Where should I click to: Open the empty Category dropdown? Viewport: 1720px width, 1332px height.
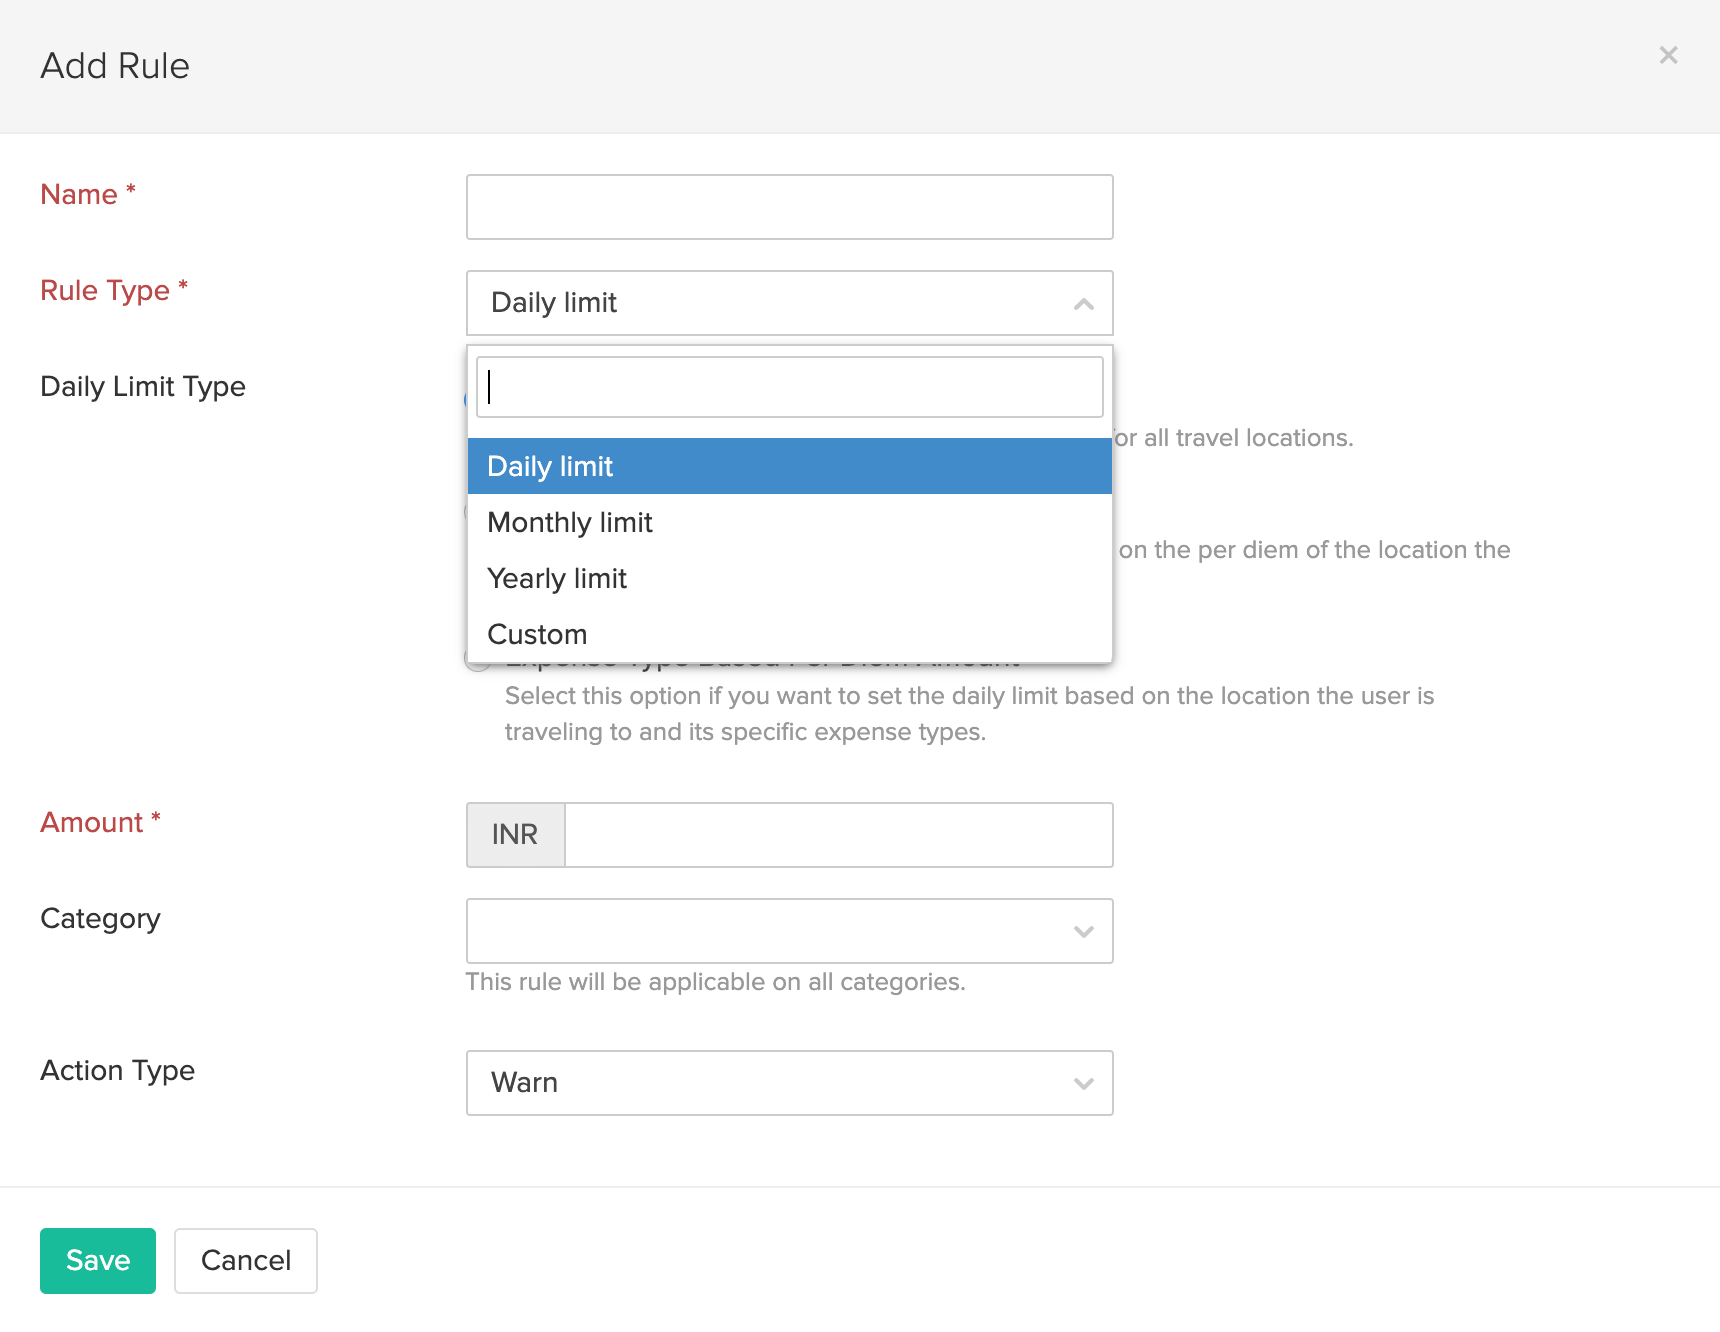click(770, 931)
